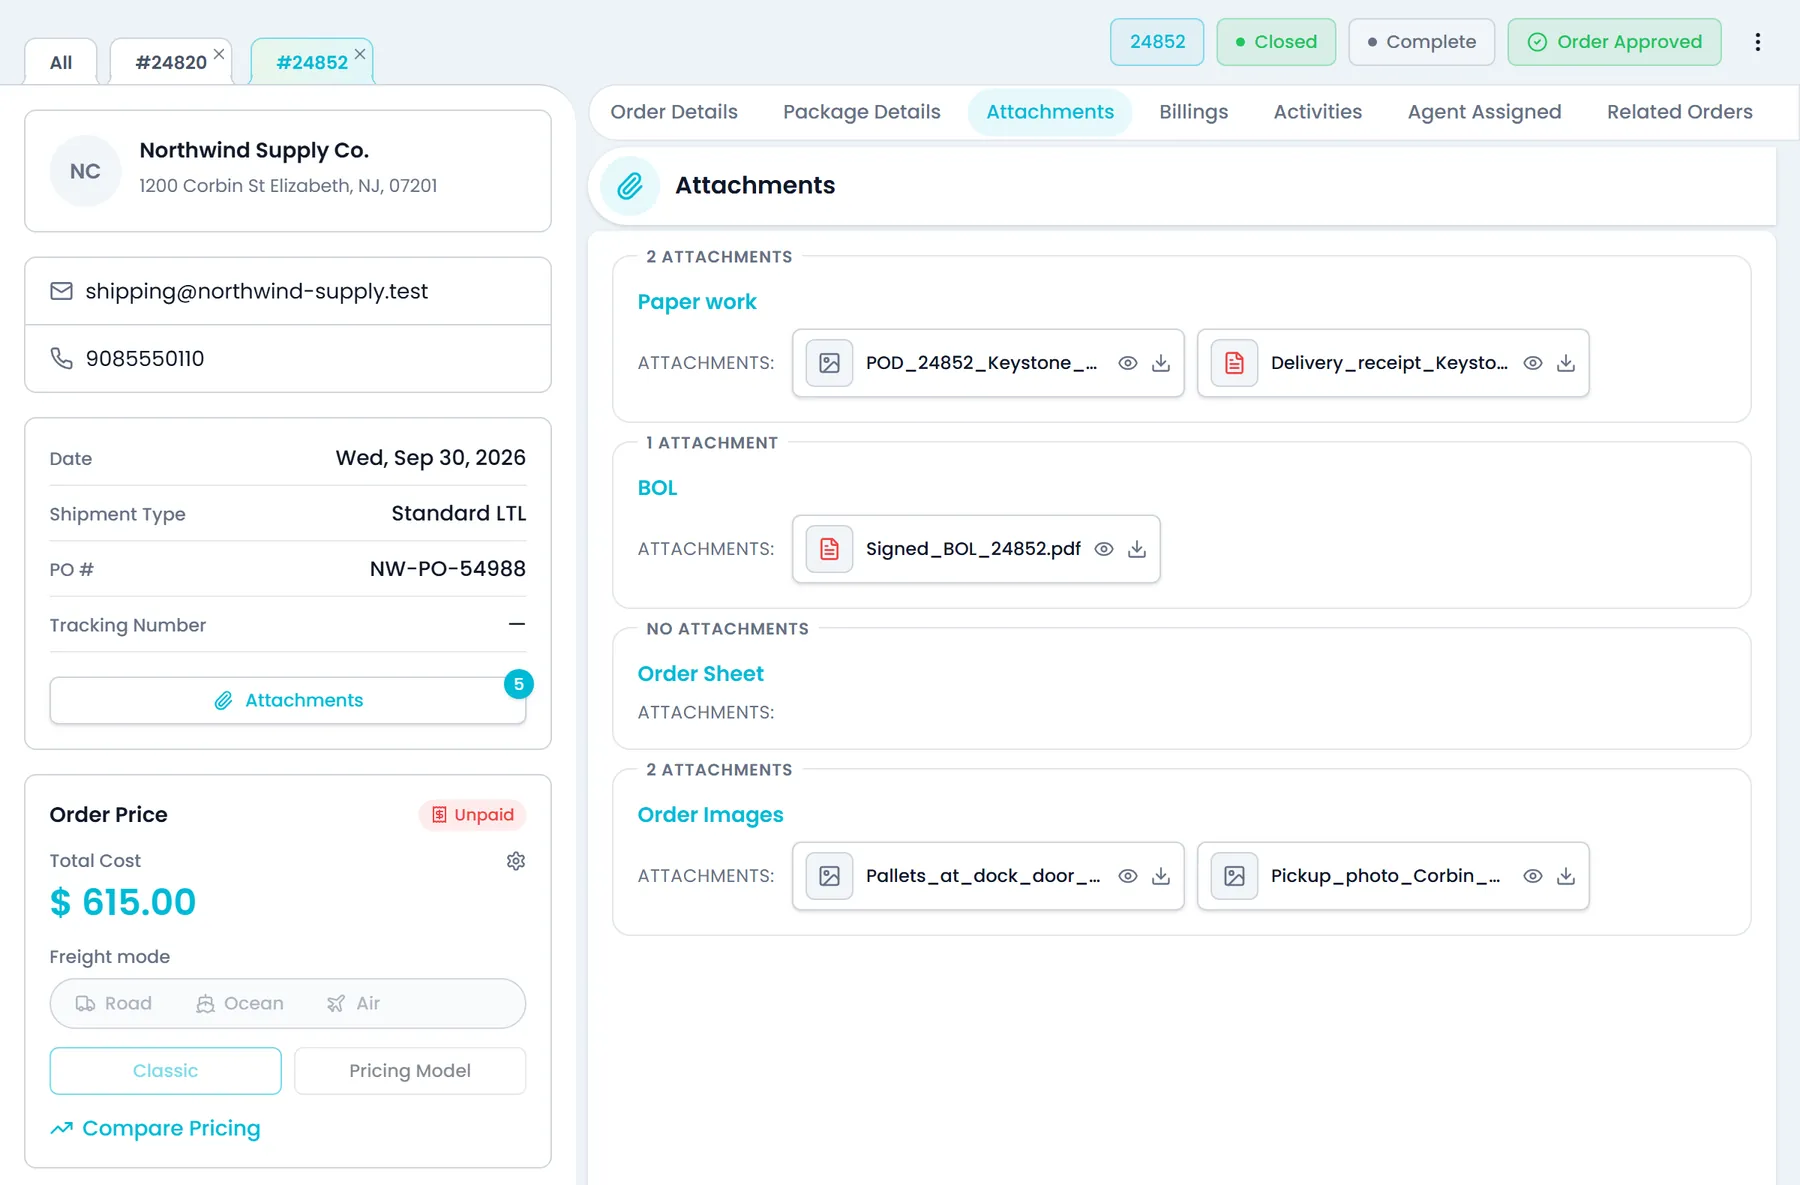This screenshot has width=1800, height=1185.
Task: Click the Attachments button with badge 5
Action: pyautogui.click(x=288, y=700)
